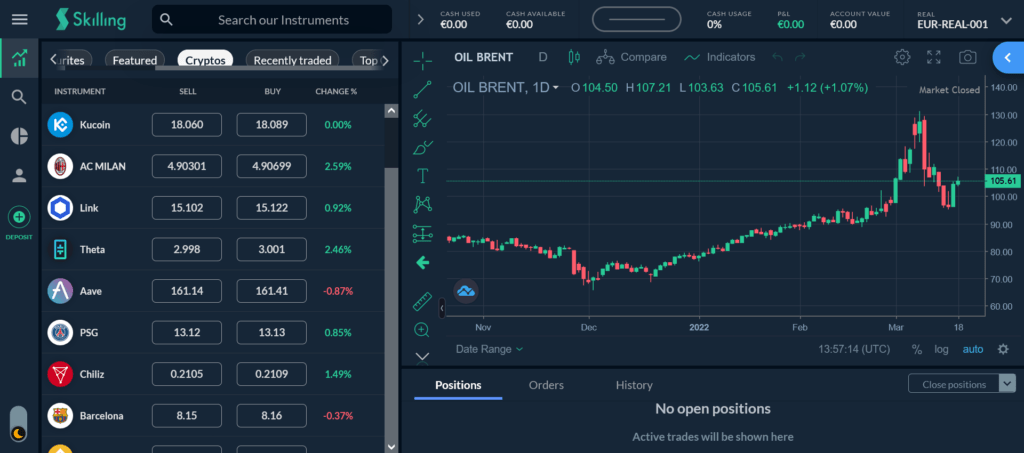Select the ruler measure tool
Viewport: 1024px width, 453px height.
coord(423,302)
